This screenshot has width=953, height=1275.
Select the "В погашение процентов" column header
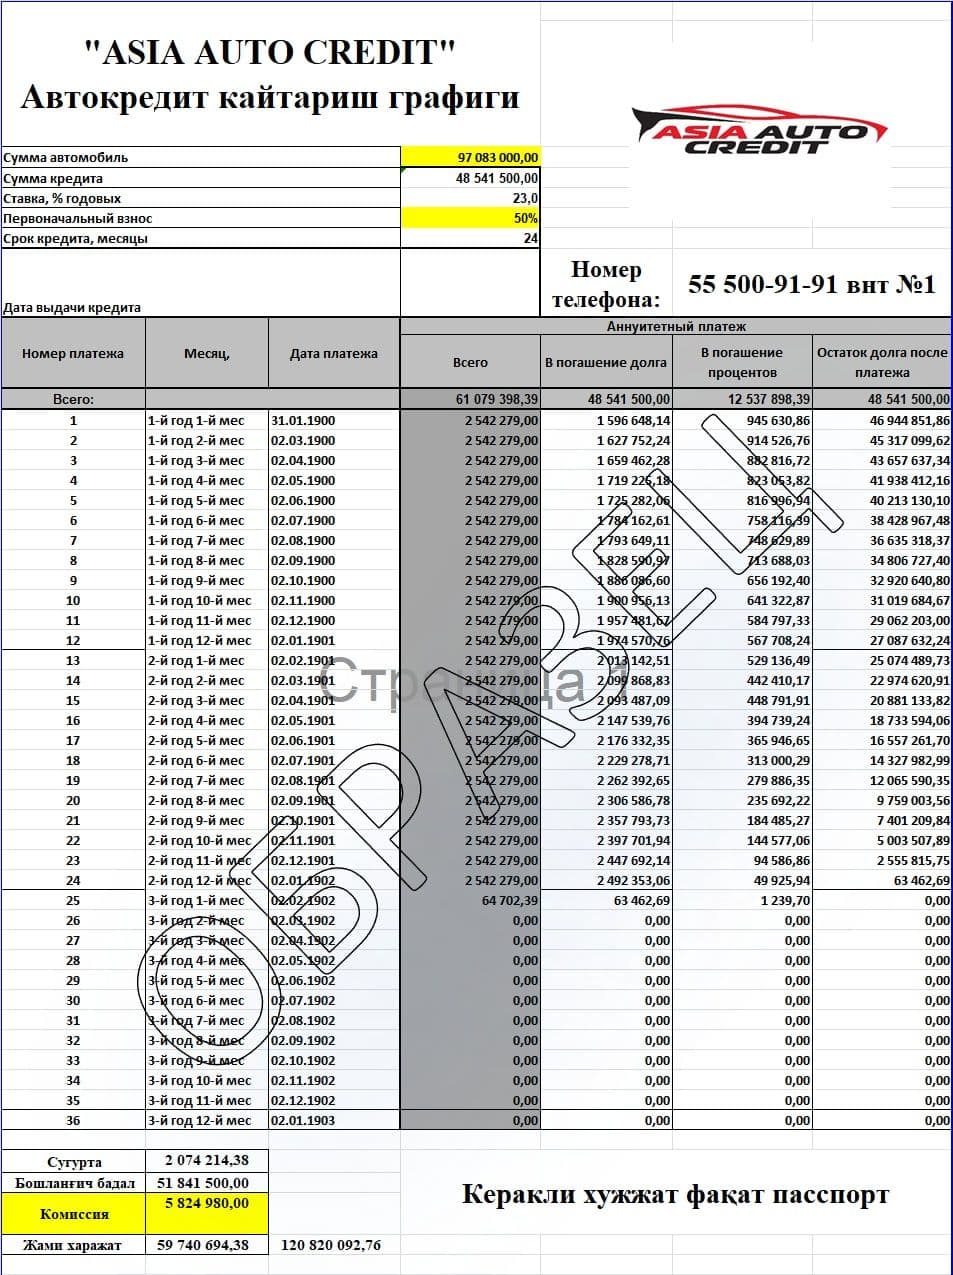(742, 362)
